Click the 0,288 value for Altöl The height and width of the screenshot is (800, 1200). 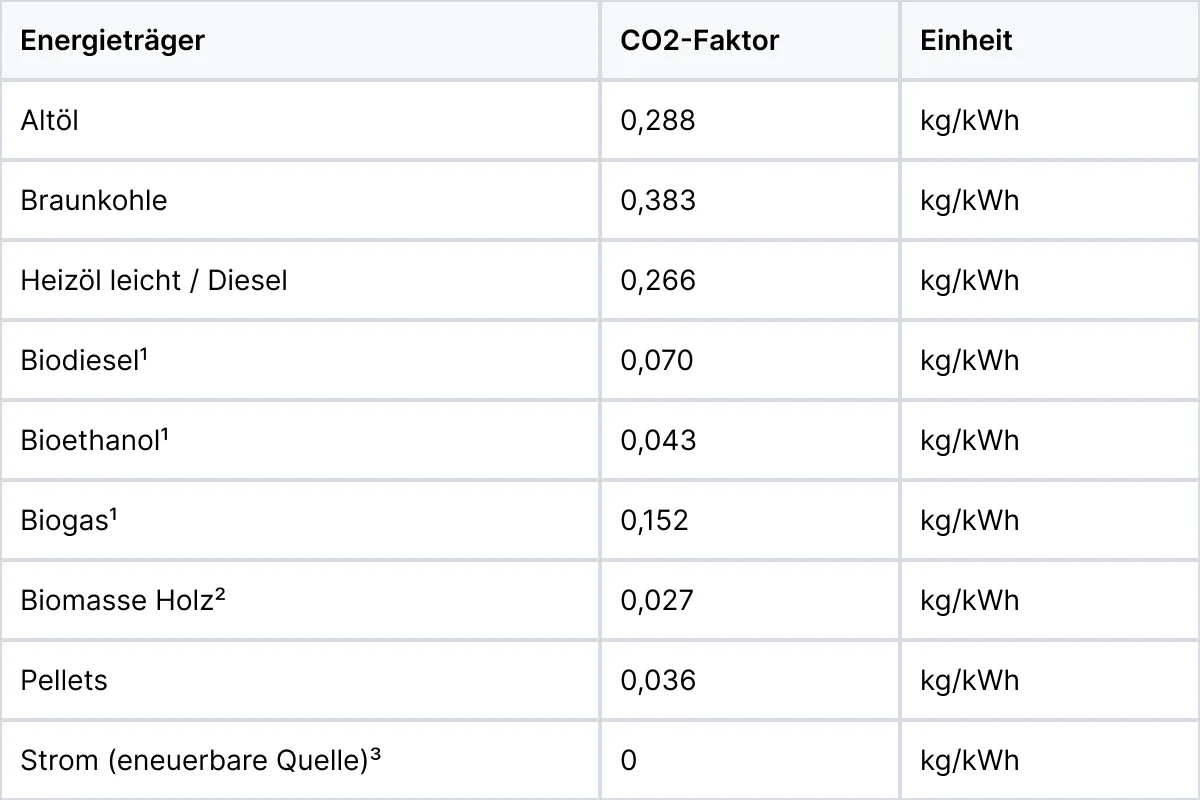658,120
